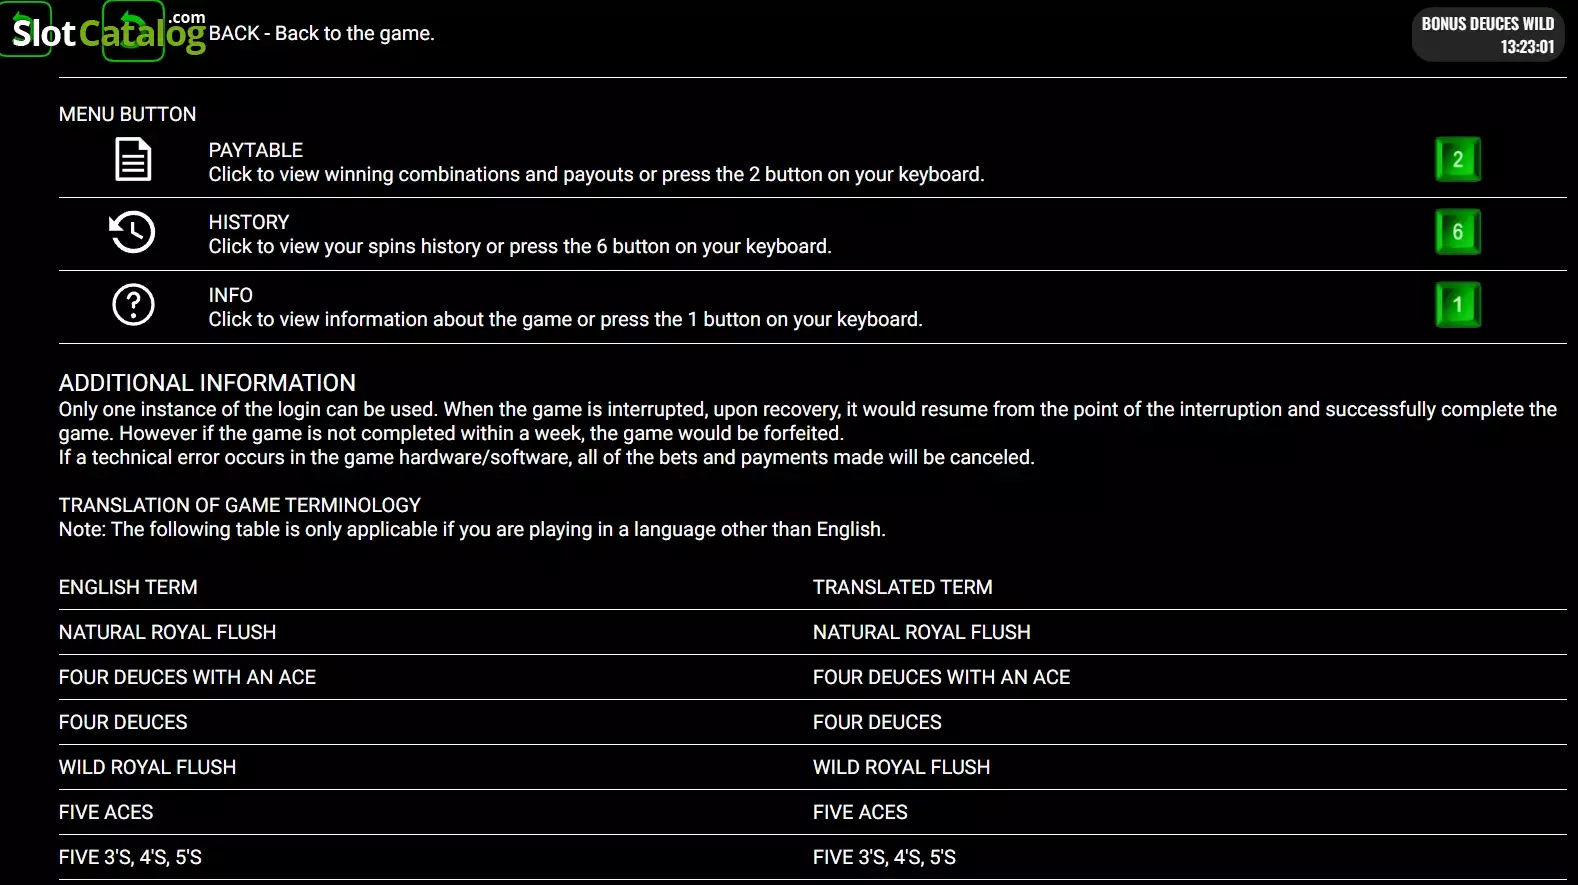Select FOUR DEUCES WITH AN ACE translated term
This screenshot has width=1578, height=885.
coord(941,677)
